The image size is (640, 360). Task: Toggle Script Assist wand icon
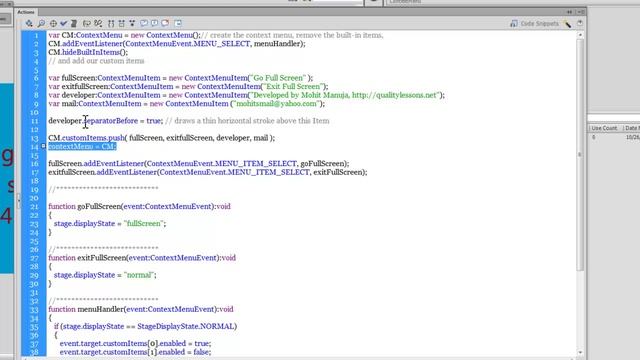pos(568,24)
